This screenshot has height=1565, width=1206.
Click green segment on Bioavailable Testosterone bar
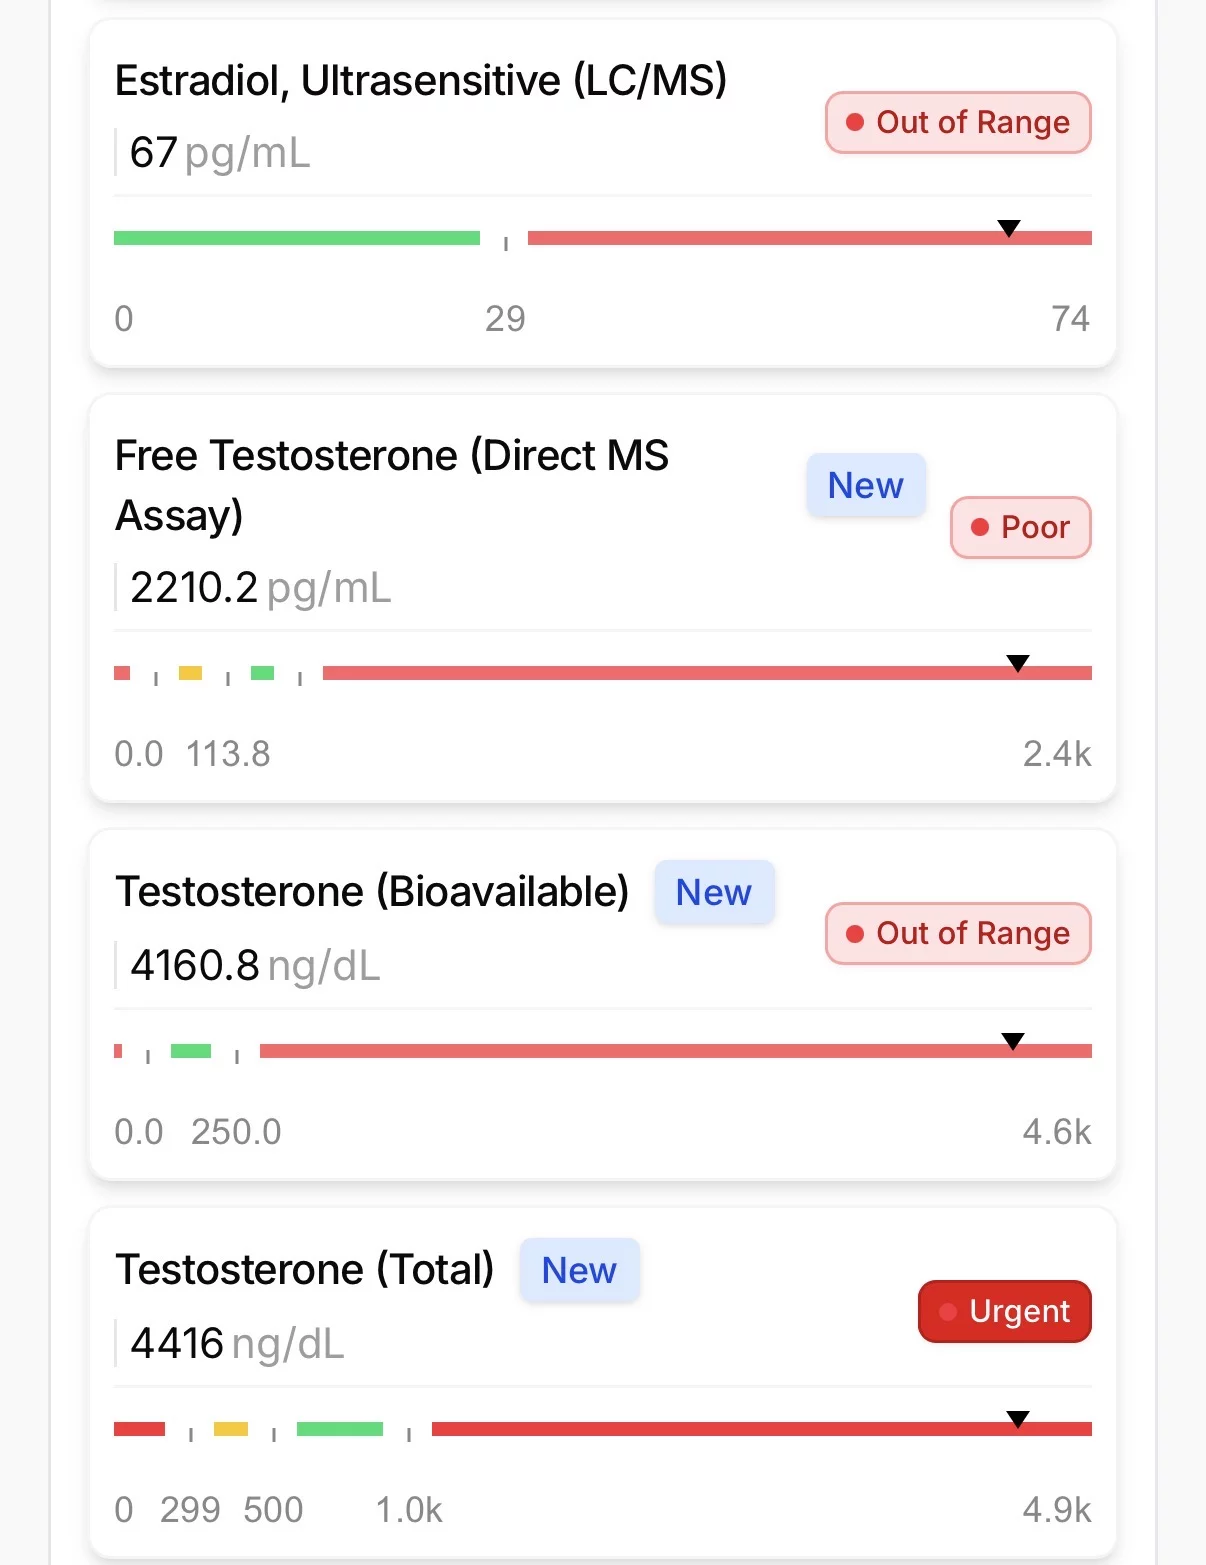[x=191, y=1051]
